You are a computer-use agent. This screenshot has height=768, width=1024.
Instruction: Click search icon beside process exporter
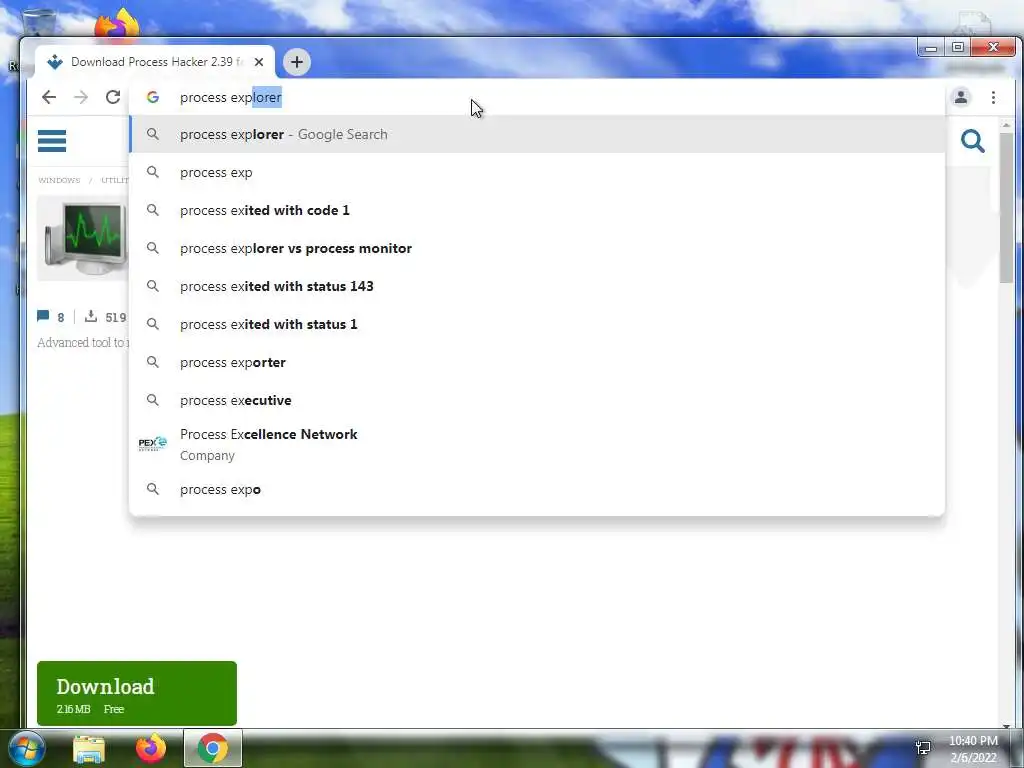click(x=153, y=362)
